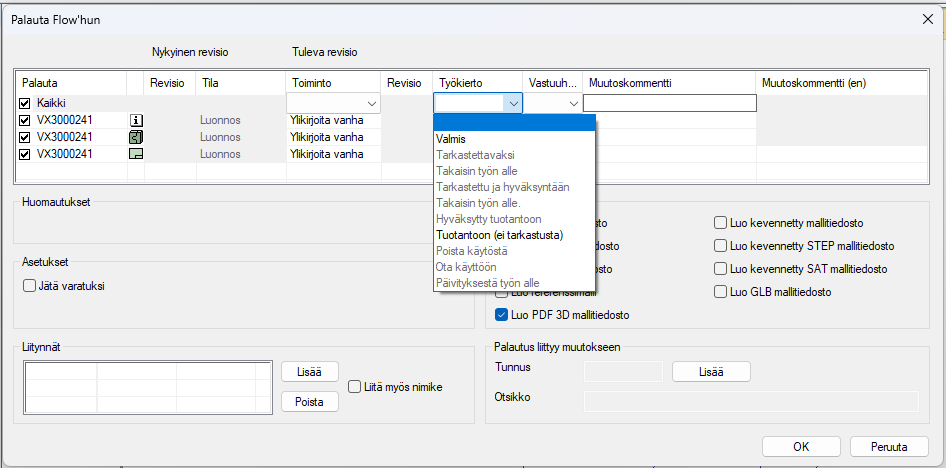Uncheck the Kaikki checkbox

click(x=25, y=103)
